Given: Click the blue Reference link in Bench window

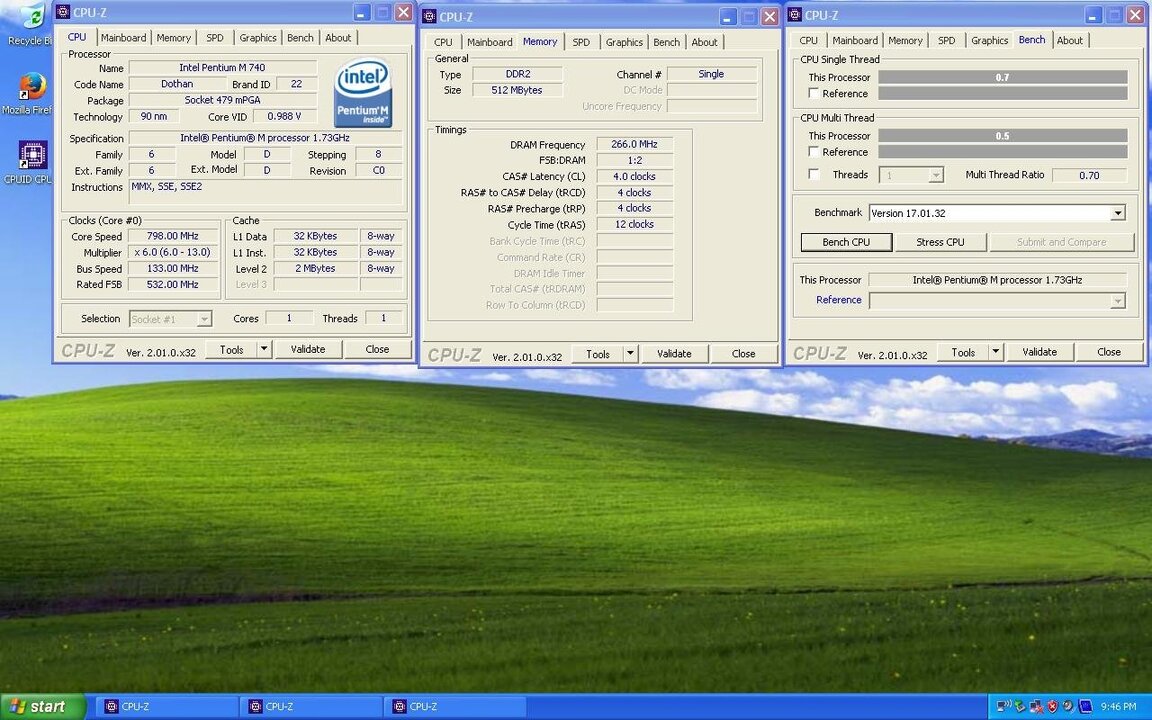Looking at the screenshot, I should tap(838, 300).
